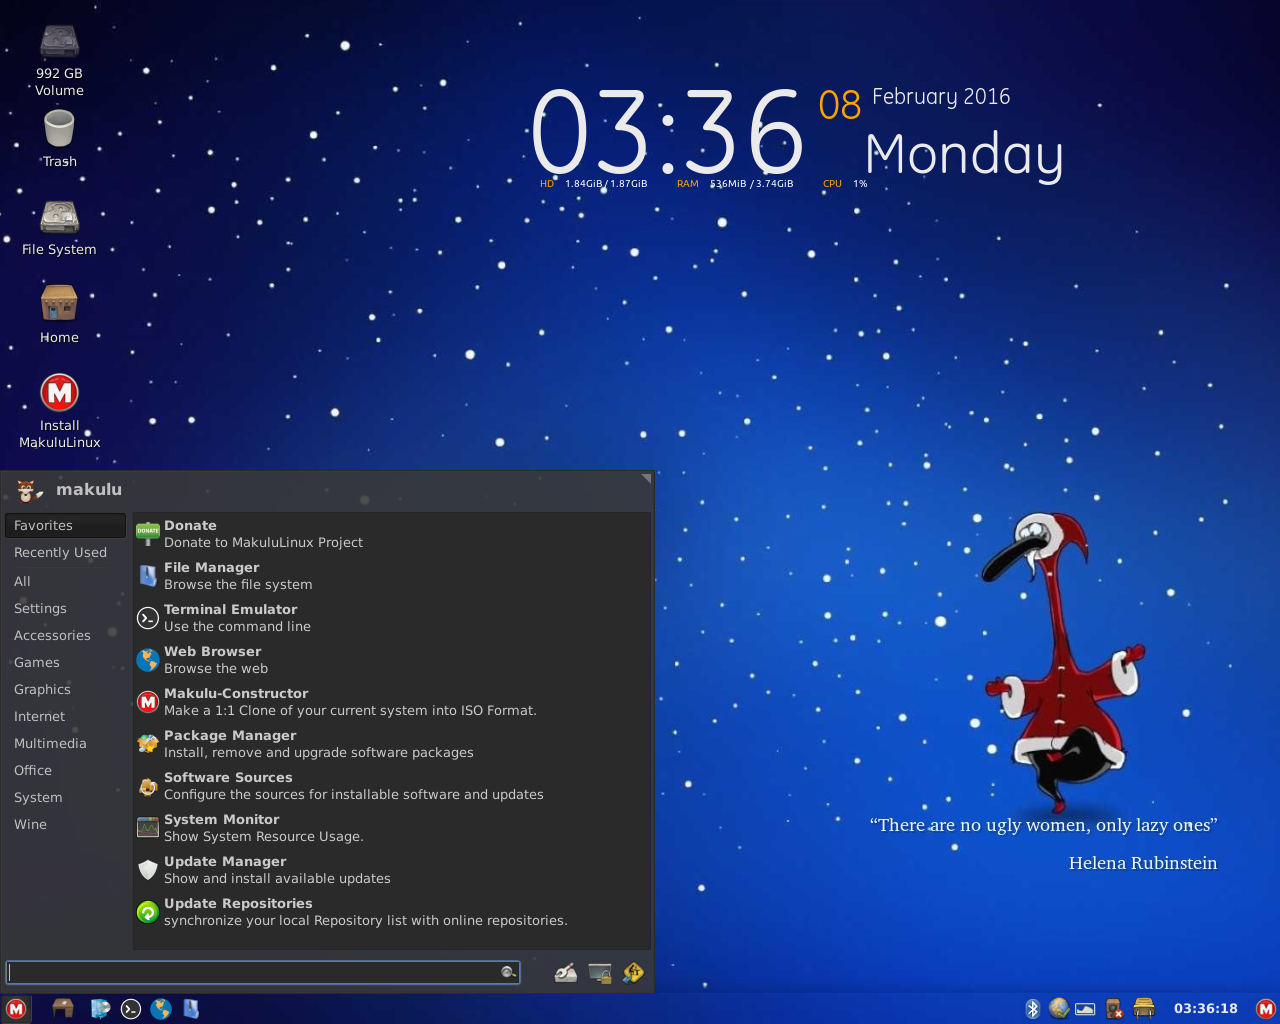Run Update Repositories entry
The image size is (1280, 1024).
(392, 912)
